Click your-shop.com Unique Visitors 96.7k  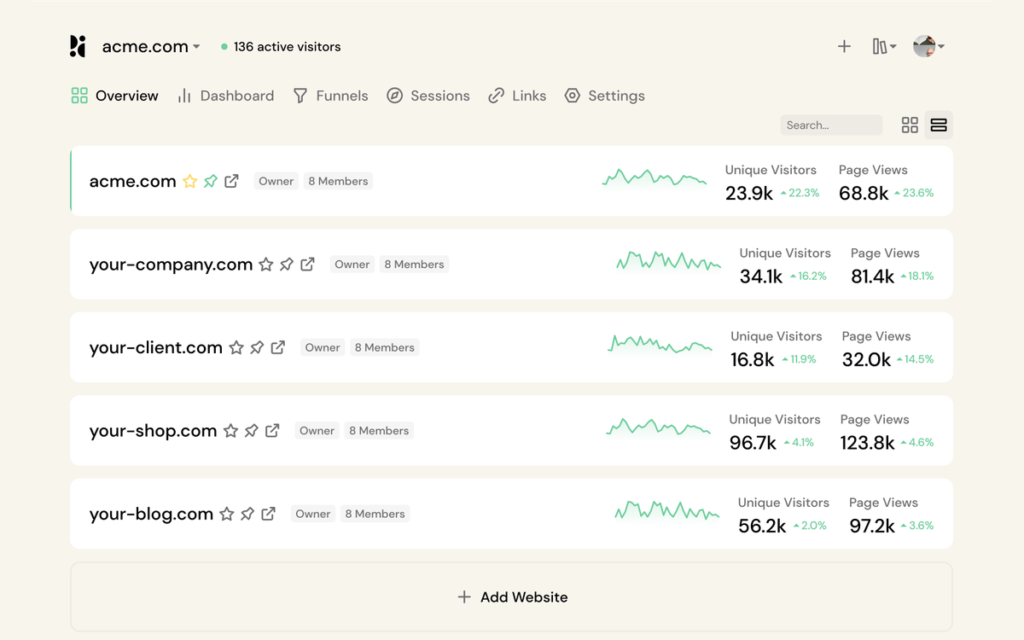753,443
